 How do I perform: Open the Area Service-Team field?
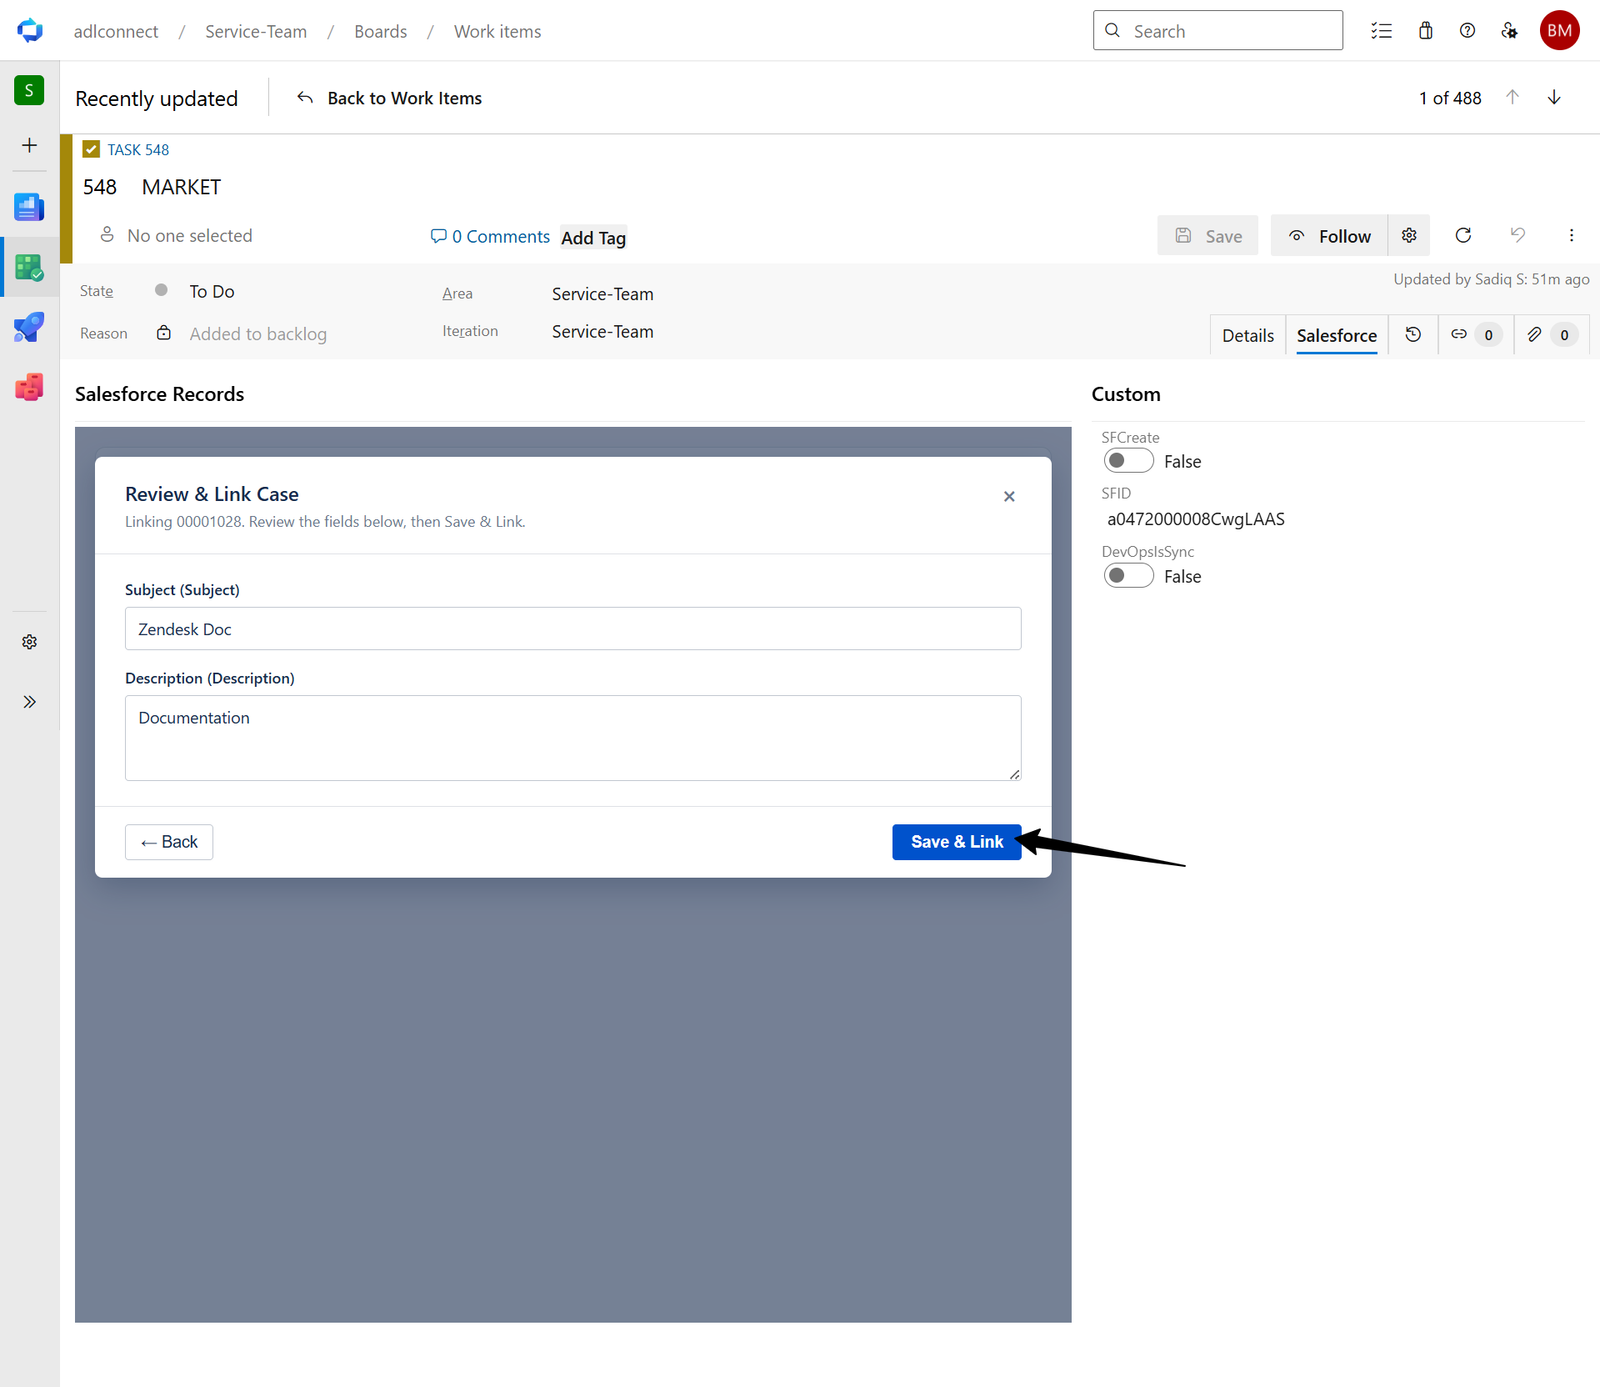tap(602, 294)
